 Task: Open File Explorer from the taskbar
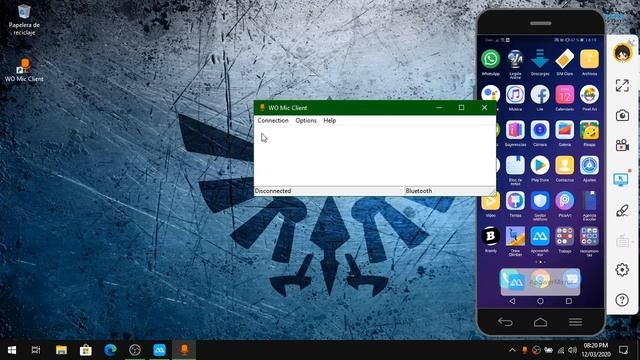(x=61, y=350)
